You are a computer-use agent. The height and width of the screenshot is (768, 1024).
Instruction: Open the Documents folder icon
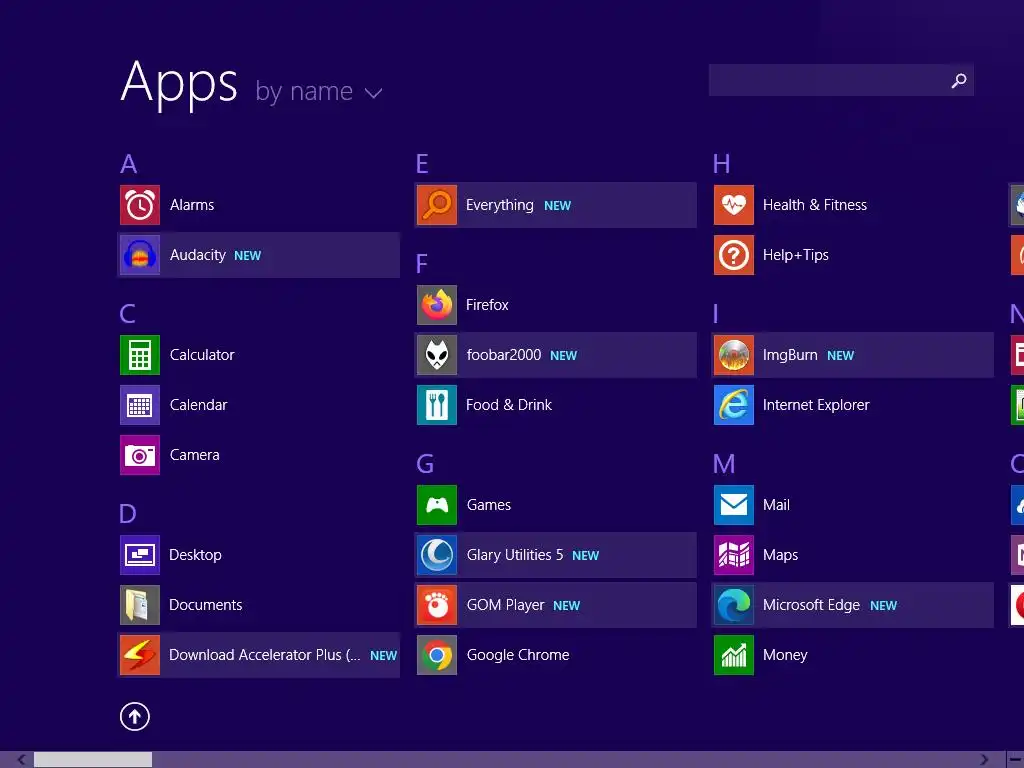(140, 605)
